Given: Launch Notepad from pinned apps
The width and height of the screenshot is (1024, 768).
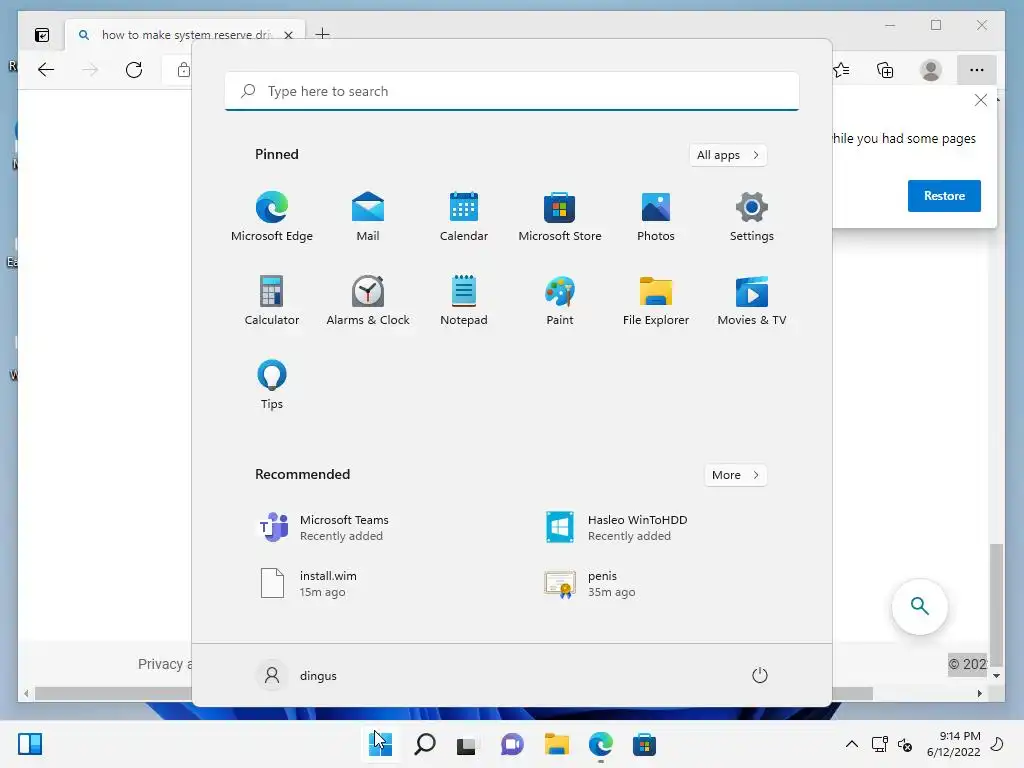Looking at the screenshot, I should click(464, 300).
